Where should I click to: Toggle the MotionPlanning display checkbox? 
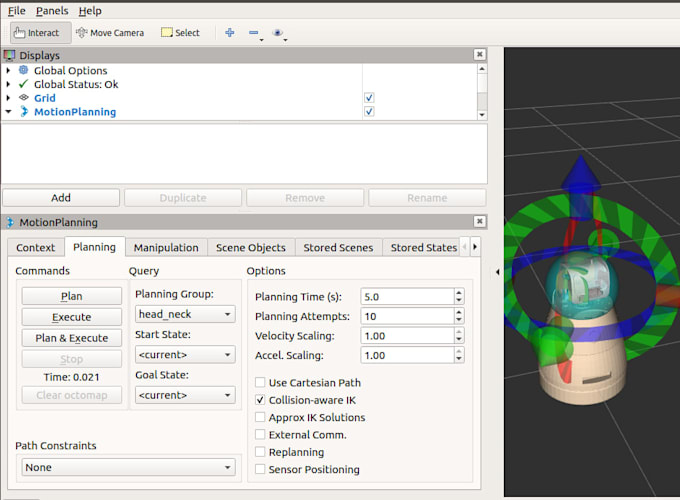[x=369, y=111]
